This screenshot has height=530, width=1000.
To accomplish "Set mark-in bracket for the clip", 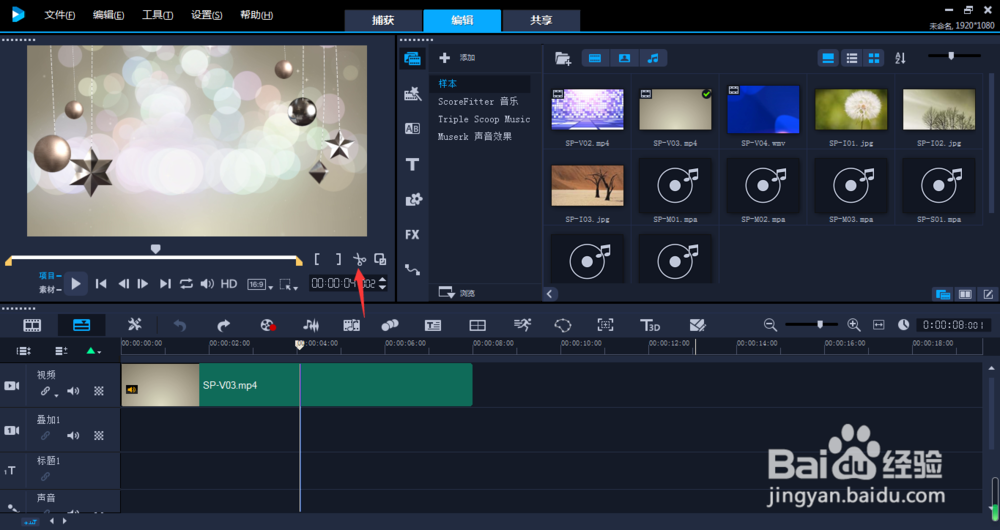I will pos(317,259).
